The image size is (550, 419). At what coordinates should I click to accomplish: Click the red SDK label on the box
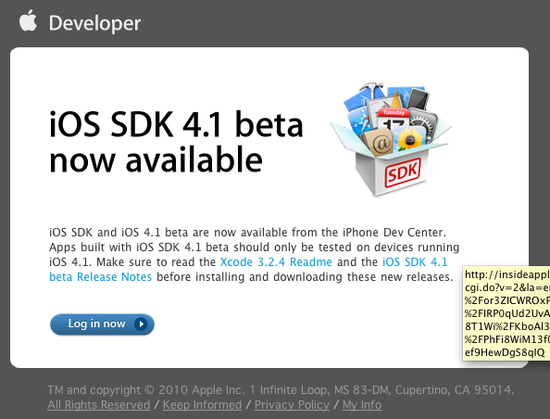(x=402, y=173)
